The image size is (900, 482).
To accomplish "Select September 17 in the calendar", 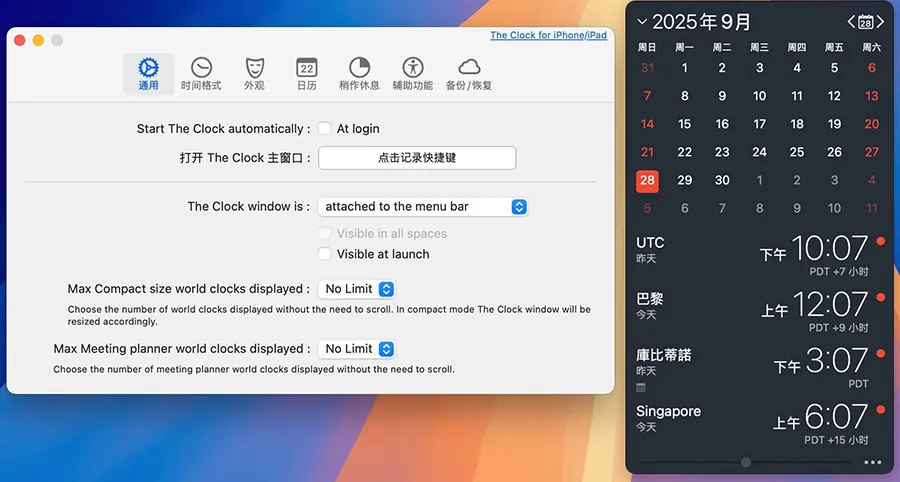I will [x=759, y=124].
